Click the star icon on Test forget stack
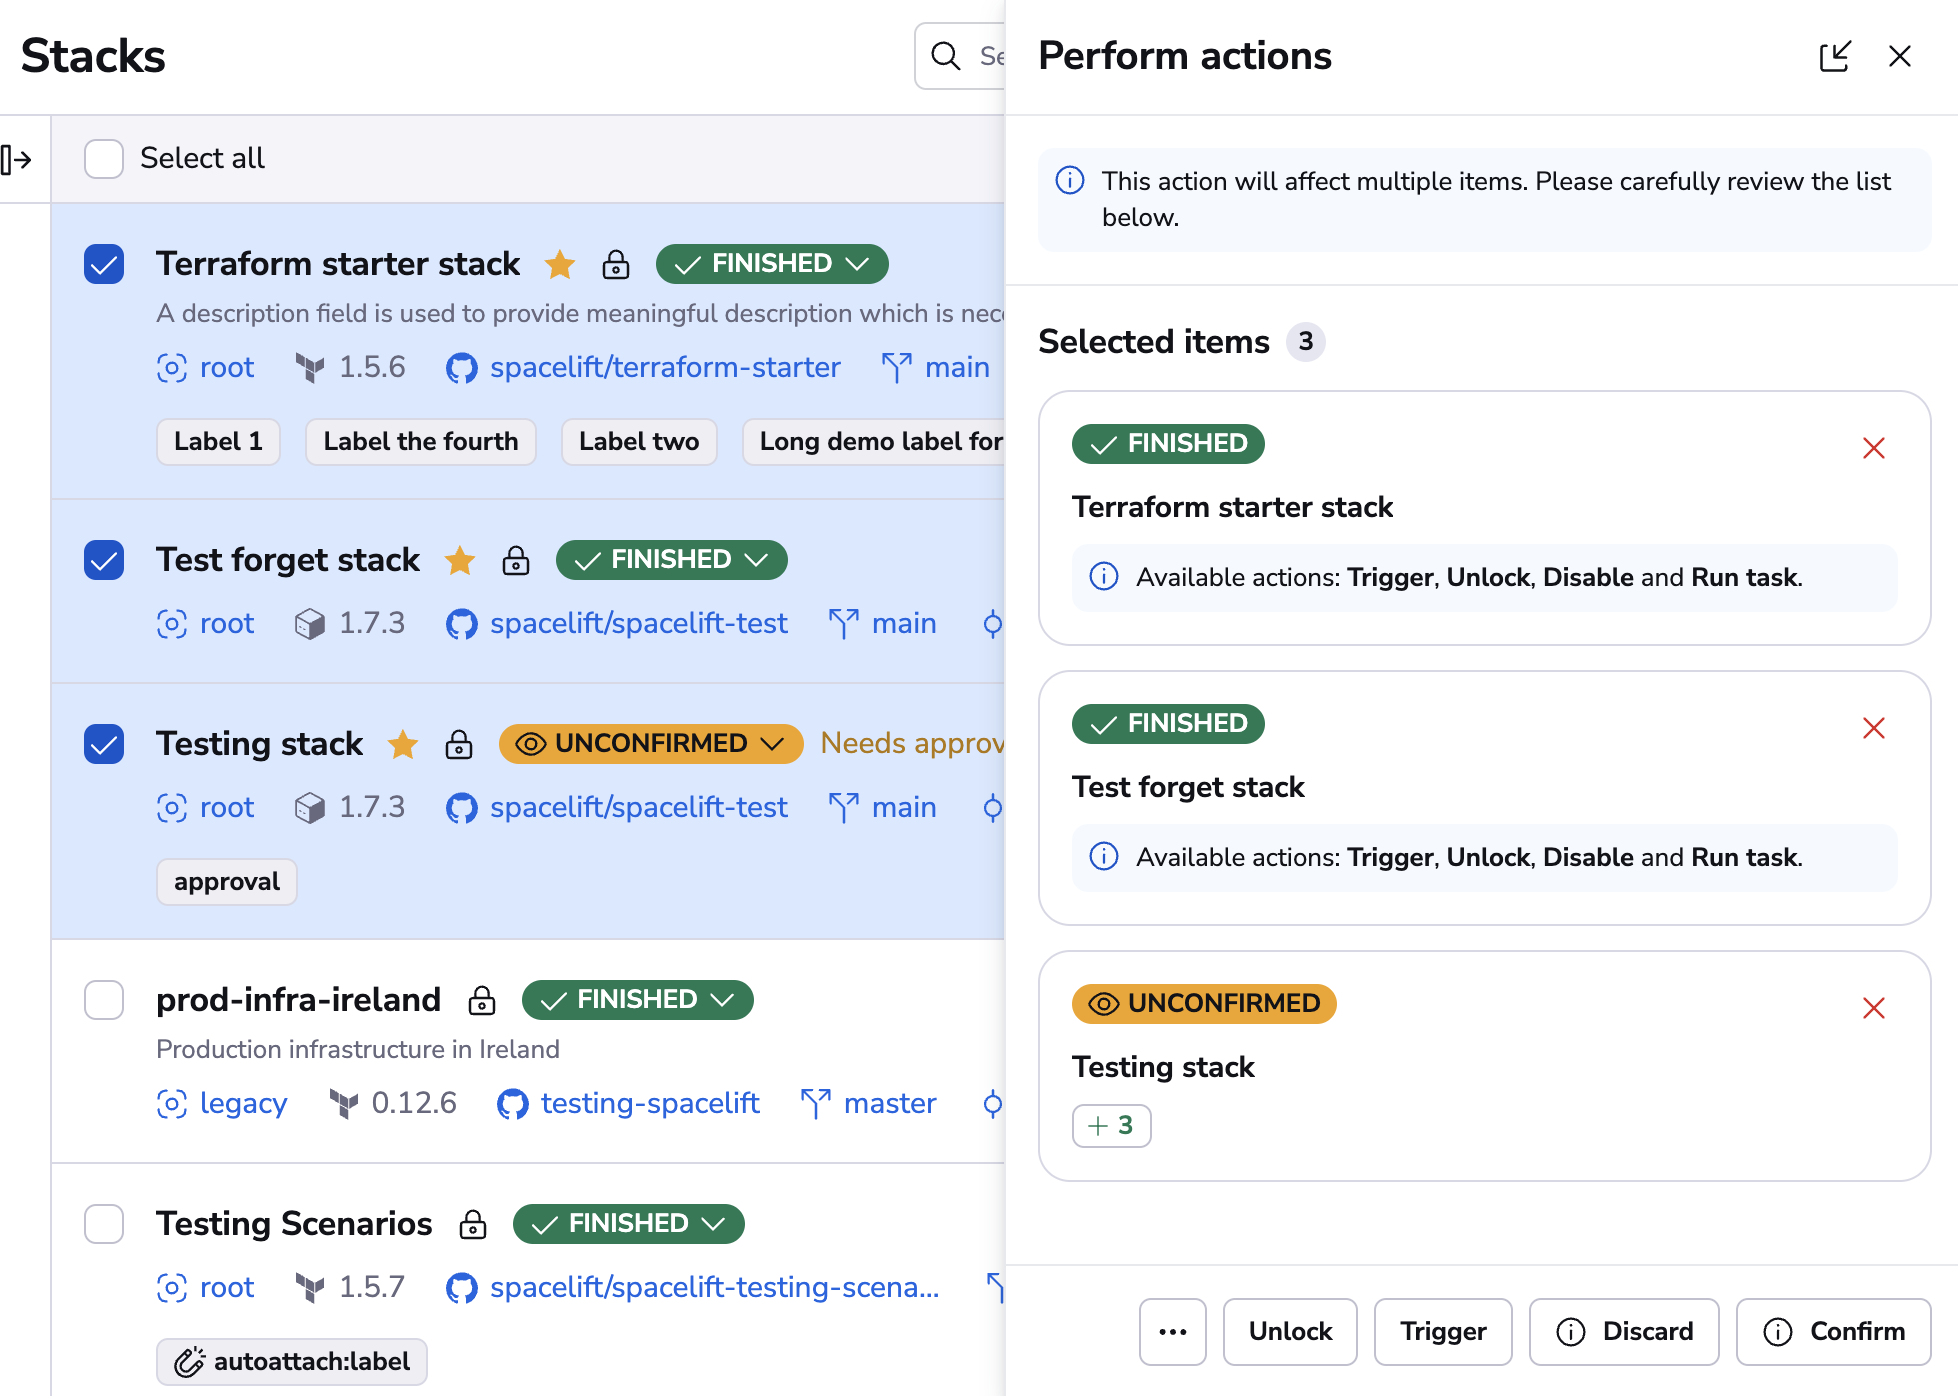This screenshot has height=1396, width=1958. [x=460, y=561]
